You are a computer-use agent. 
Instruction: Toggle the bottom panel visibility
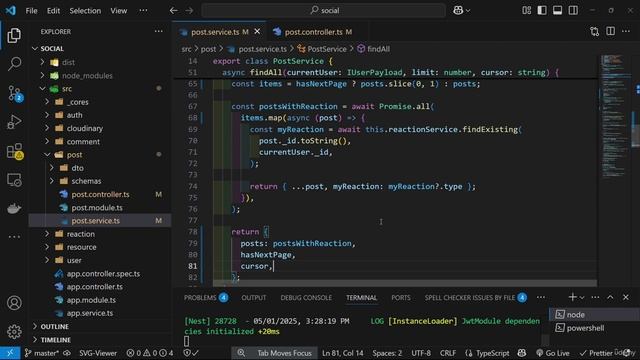click(558, 11)
